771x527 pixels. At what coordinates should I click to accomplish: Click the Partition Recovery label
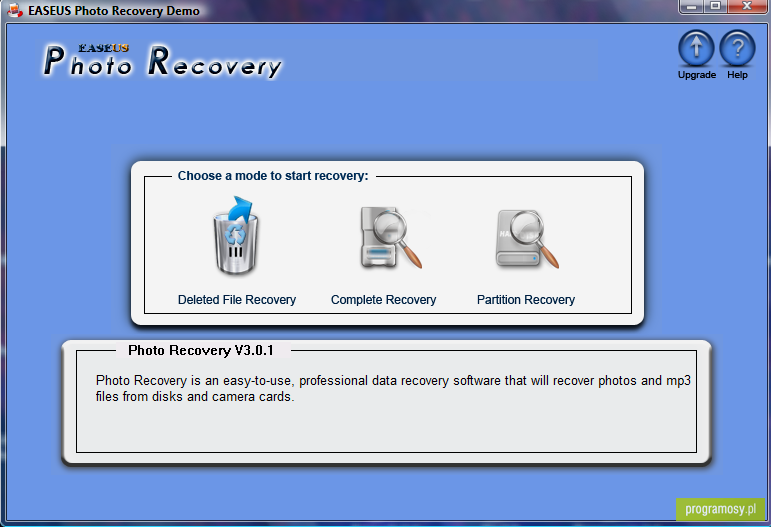pos(526,300)
